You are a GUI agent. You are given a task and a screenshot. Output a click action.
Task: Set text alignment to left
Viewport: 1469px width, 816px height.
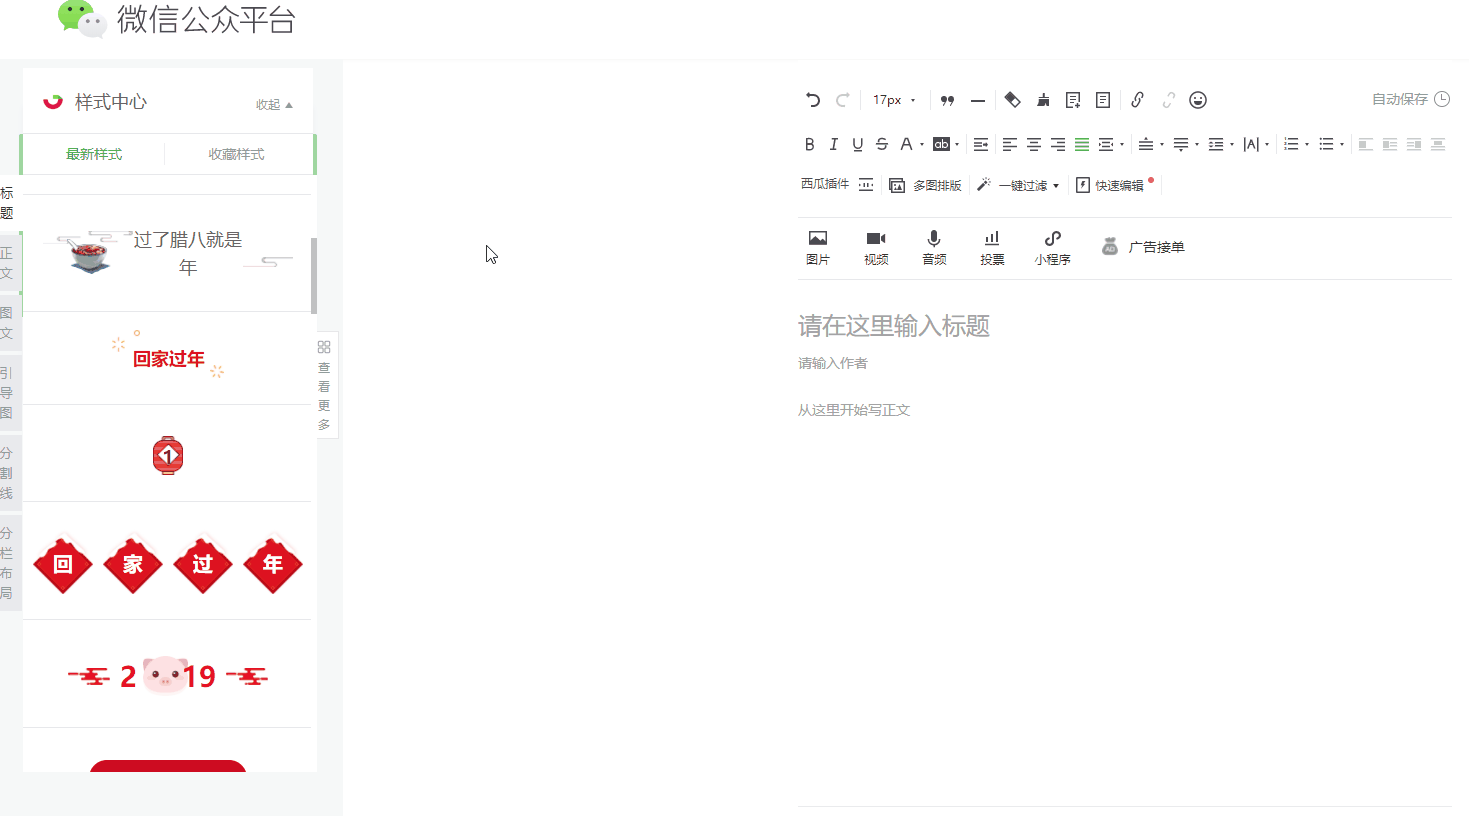pyautogui.click(x=1009, y=145)
